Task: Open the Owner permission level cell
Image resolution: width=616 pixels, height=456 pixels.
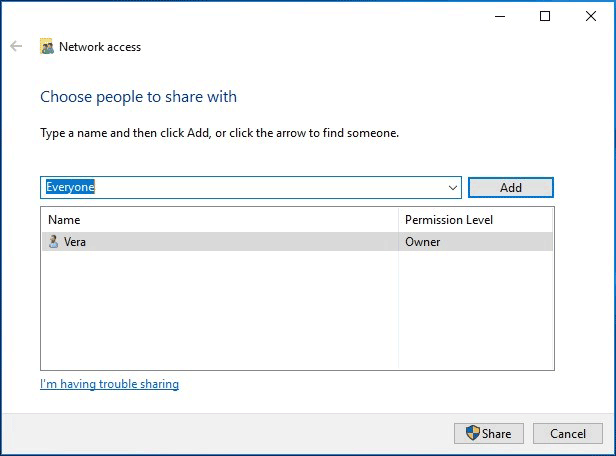Action: pos(423,242)
